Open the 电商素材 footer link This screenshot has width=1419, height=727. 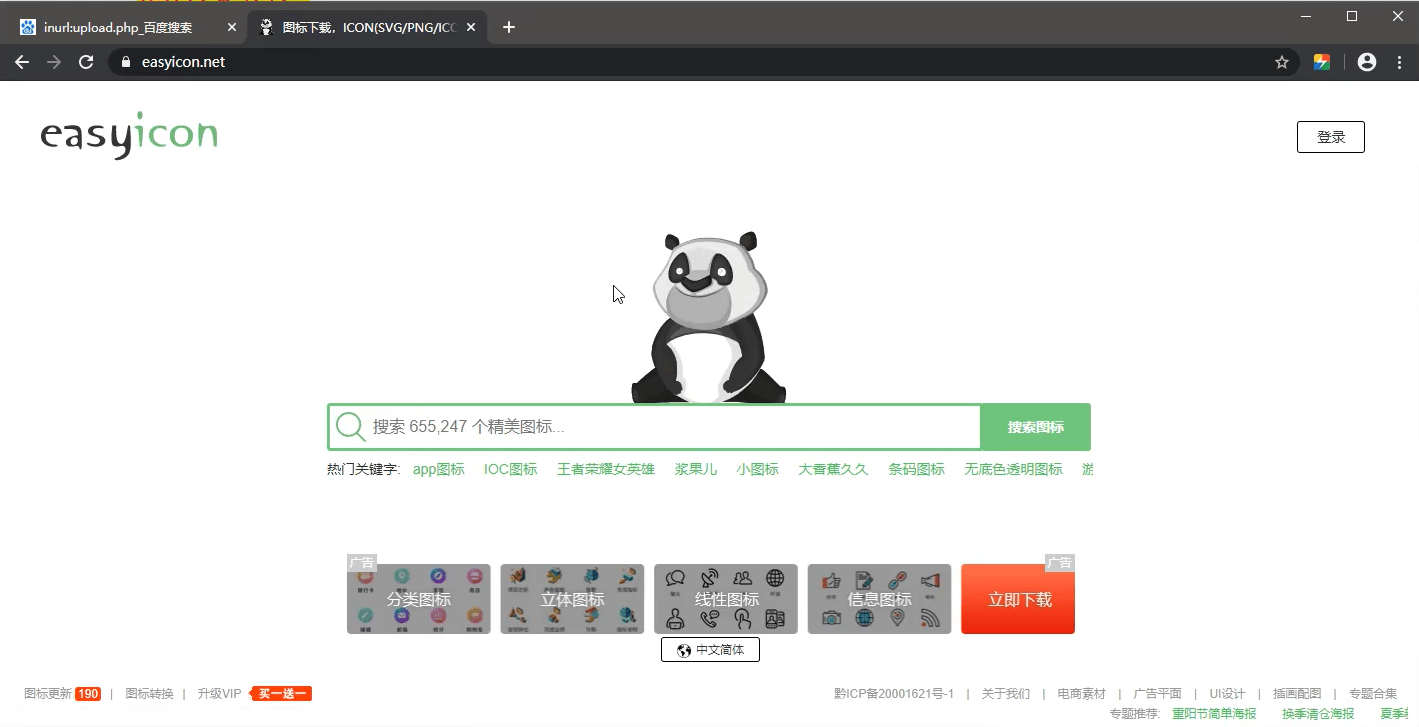click(1081, 694)
